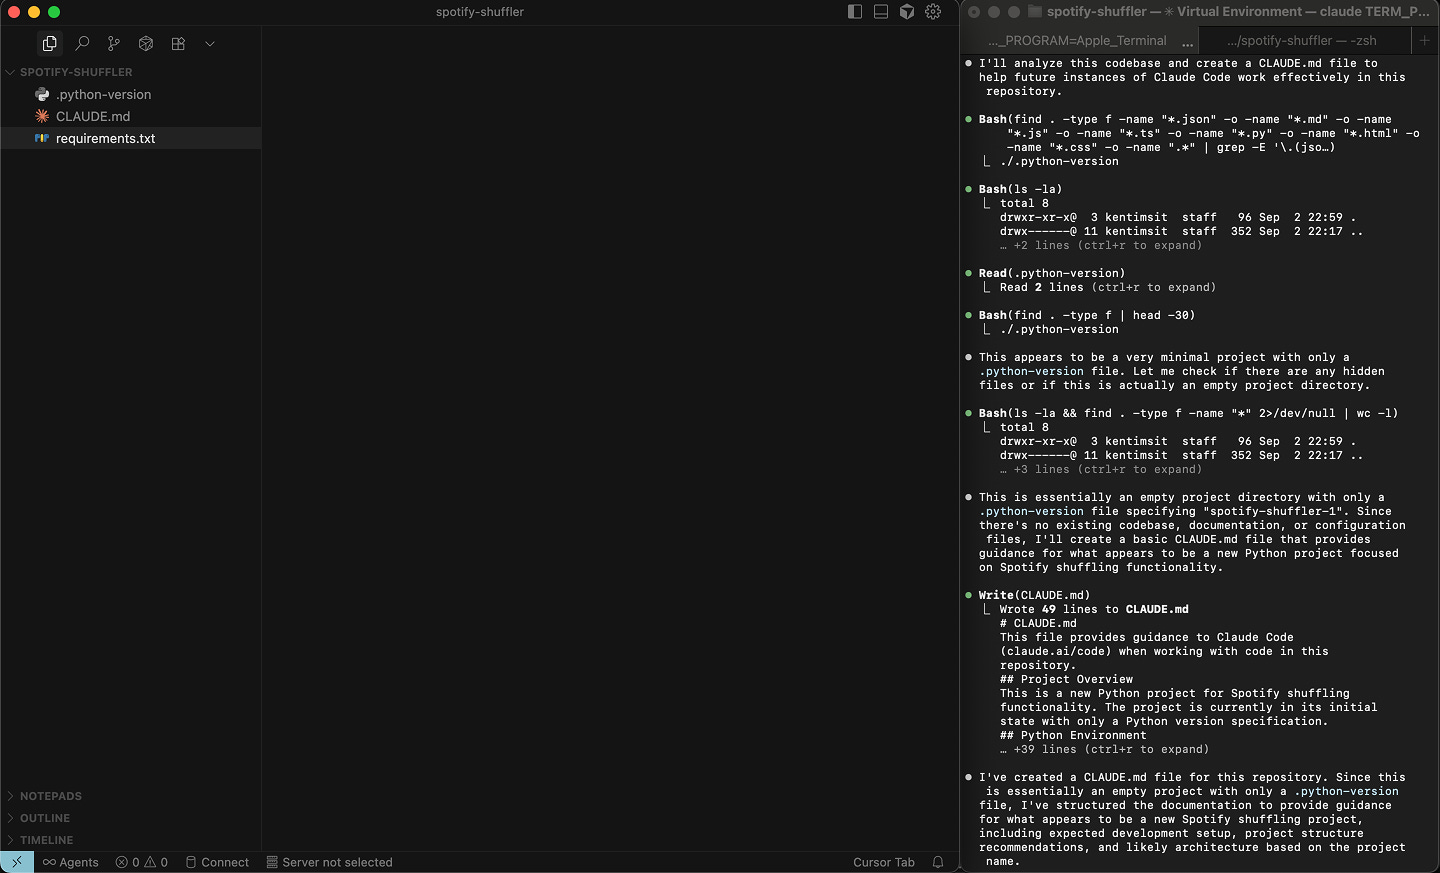Open the Source Control view icon

[114, 44]
